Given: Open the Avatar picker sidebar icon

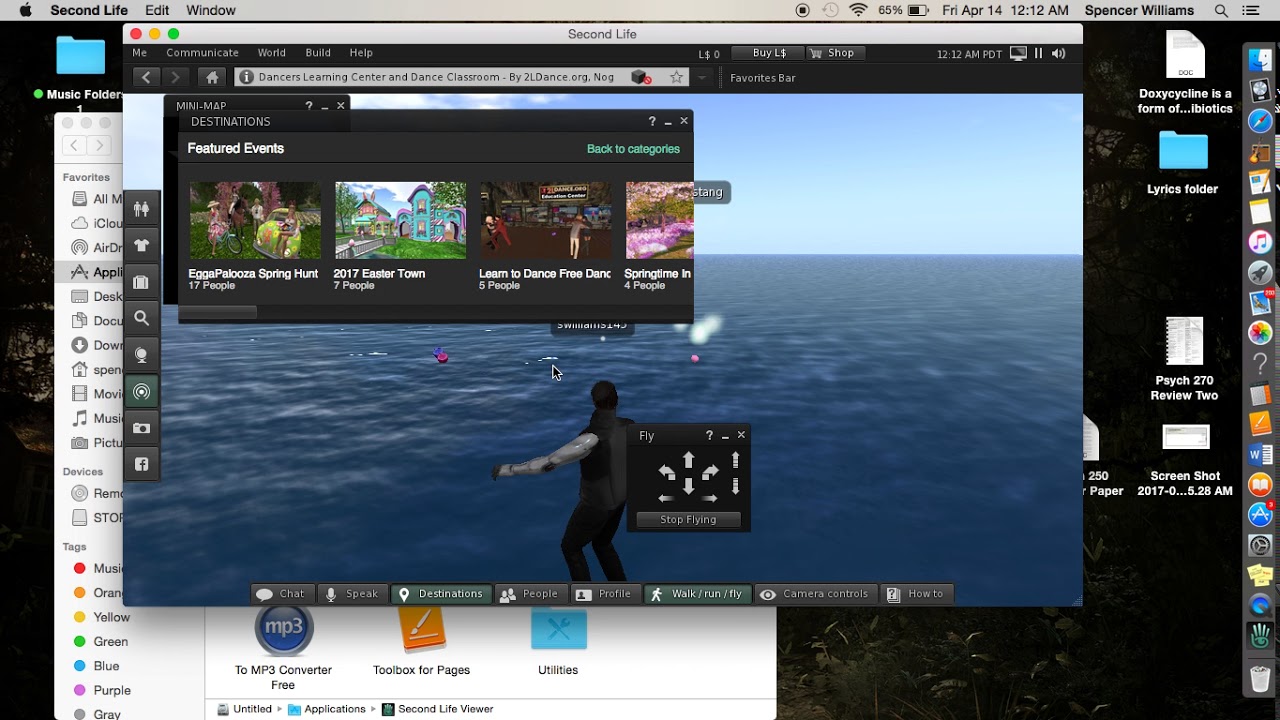Looking at the screenshot, I should pyautogui.click(x=141, y=208).
